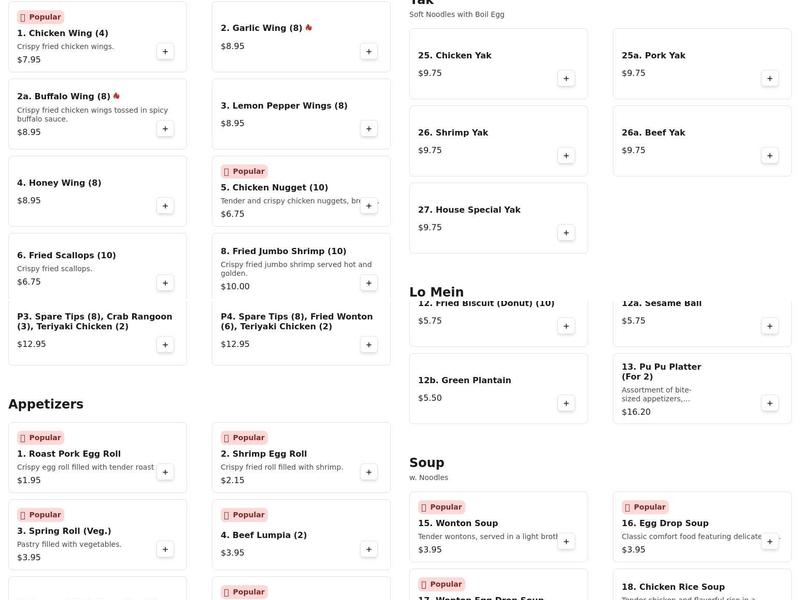800x600 pixels.
Task: Add P3. Spare Tips combo to cart
Action: click(x=165, y=345)
